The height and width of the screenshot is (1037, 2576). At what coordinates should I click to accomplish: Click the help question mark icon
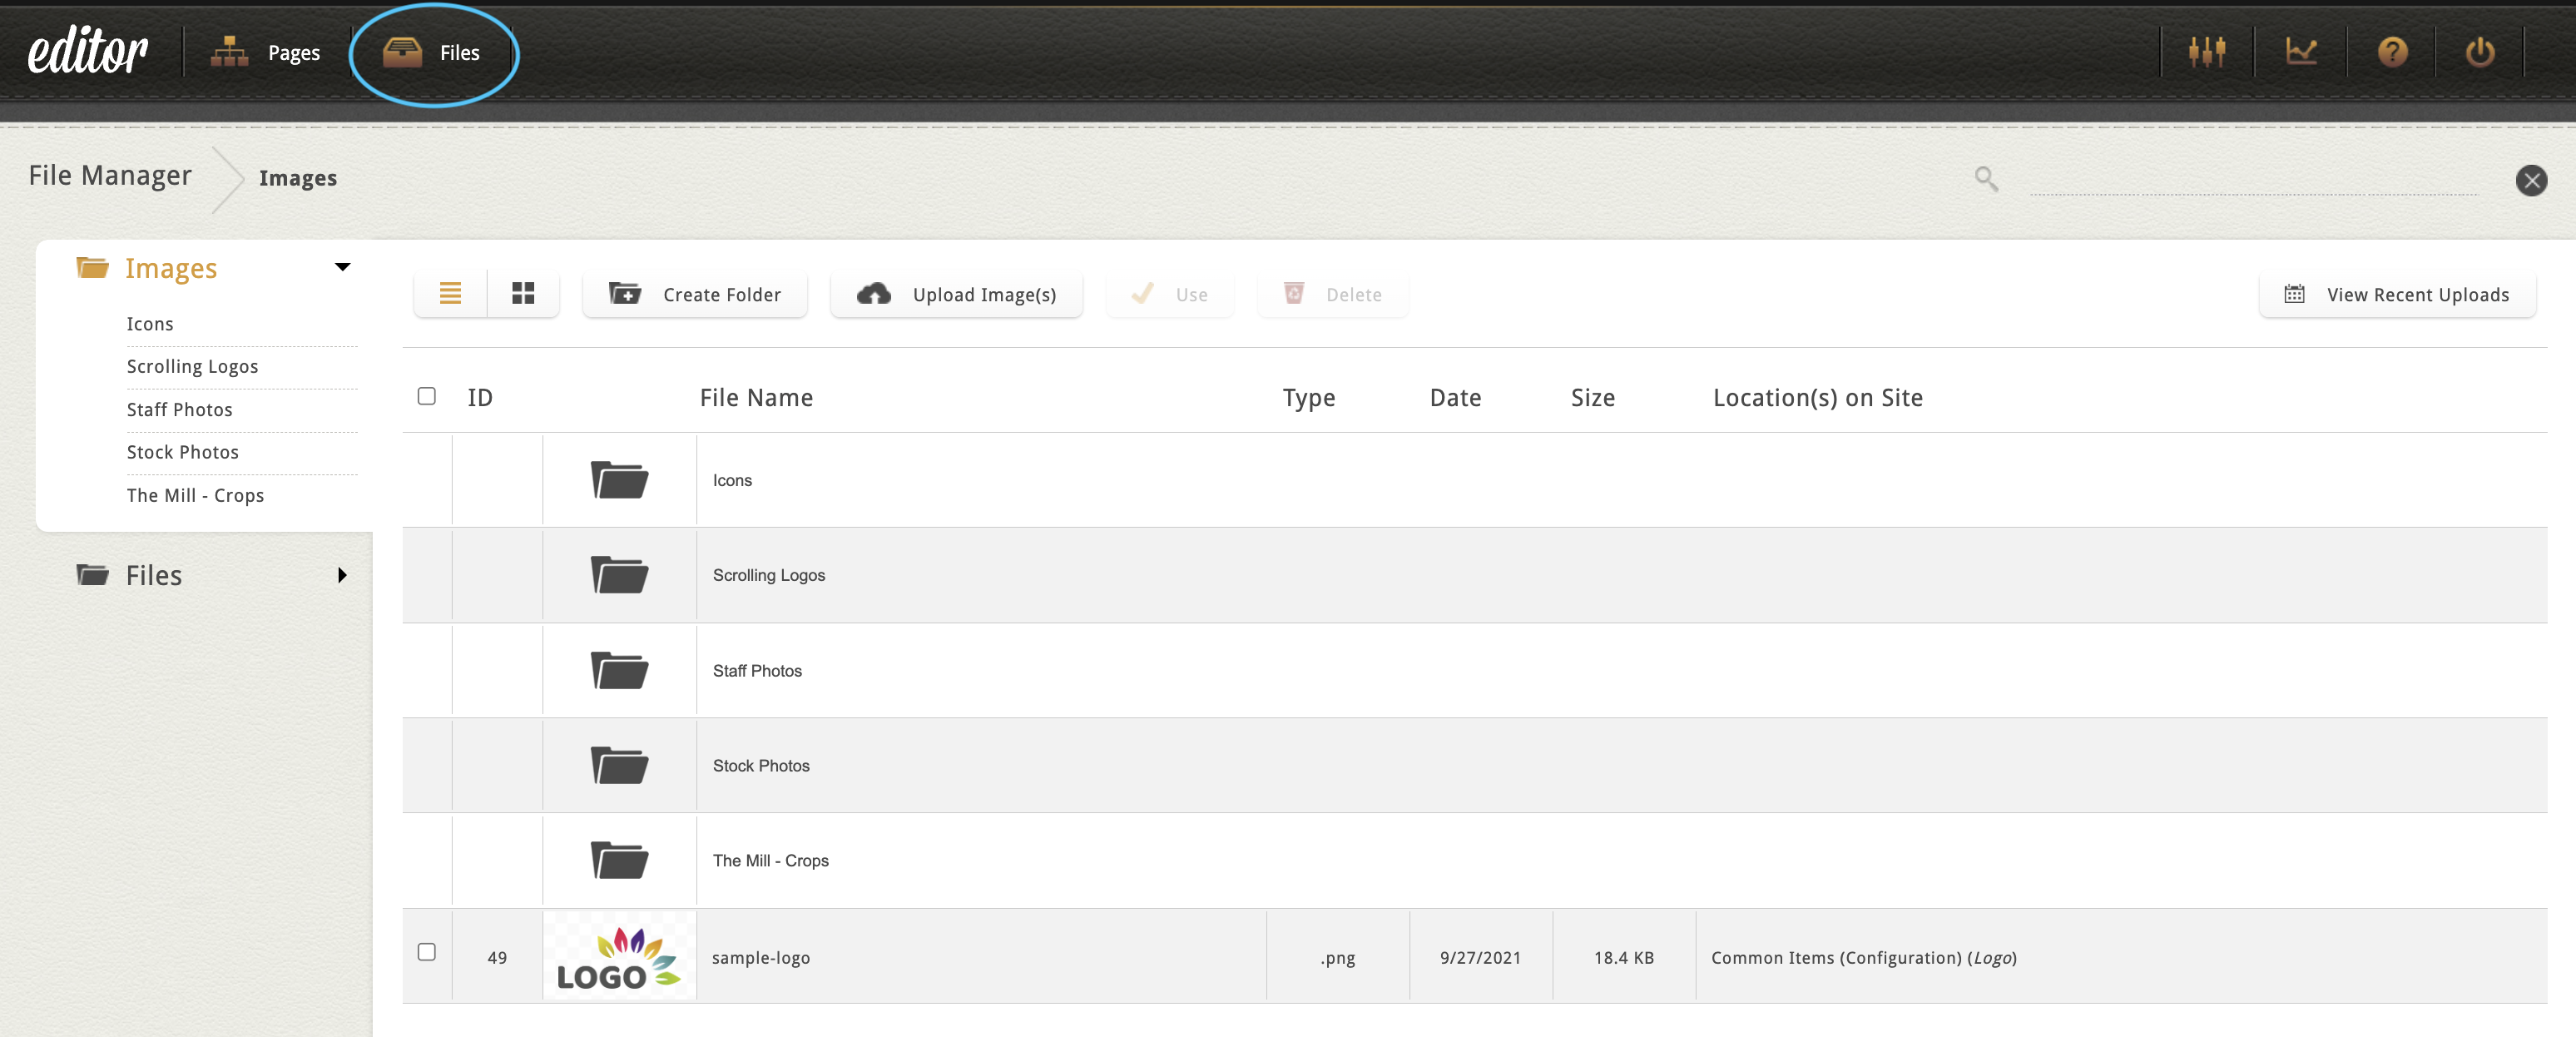pyautogui.click(x=2392, y=52)
